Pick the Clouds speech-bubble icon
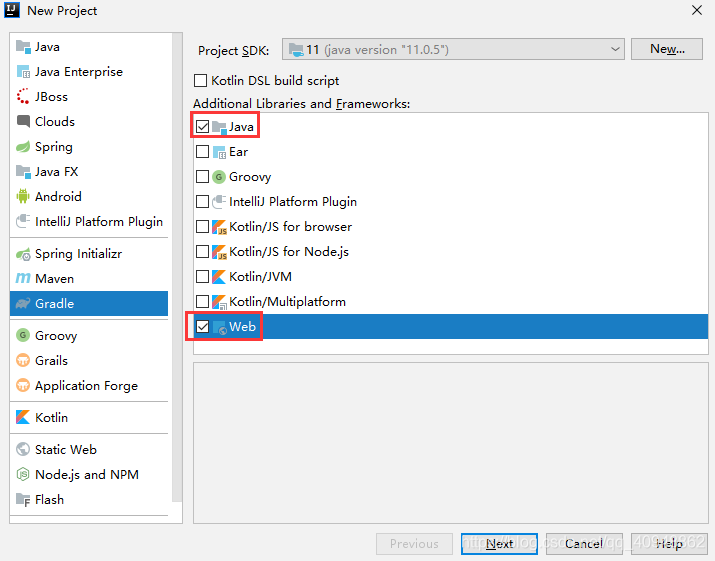 click(23, 122)
